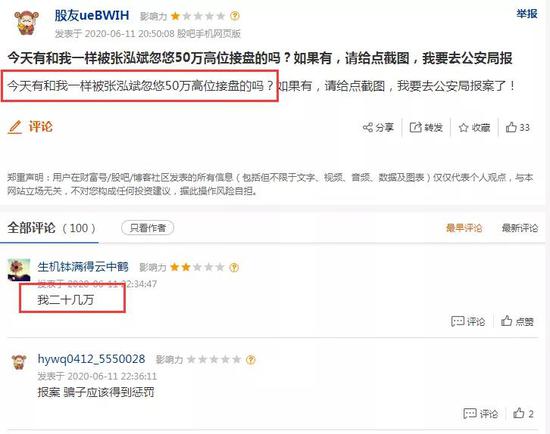Select the 全部评论 tab
Screen dimensions: 550x434
[x=51, y=228]
